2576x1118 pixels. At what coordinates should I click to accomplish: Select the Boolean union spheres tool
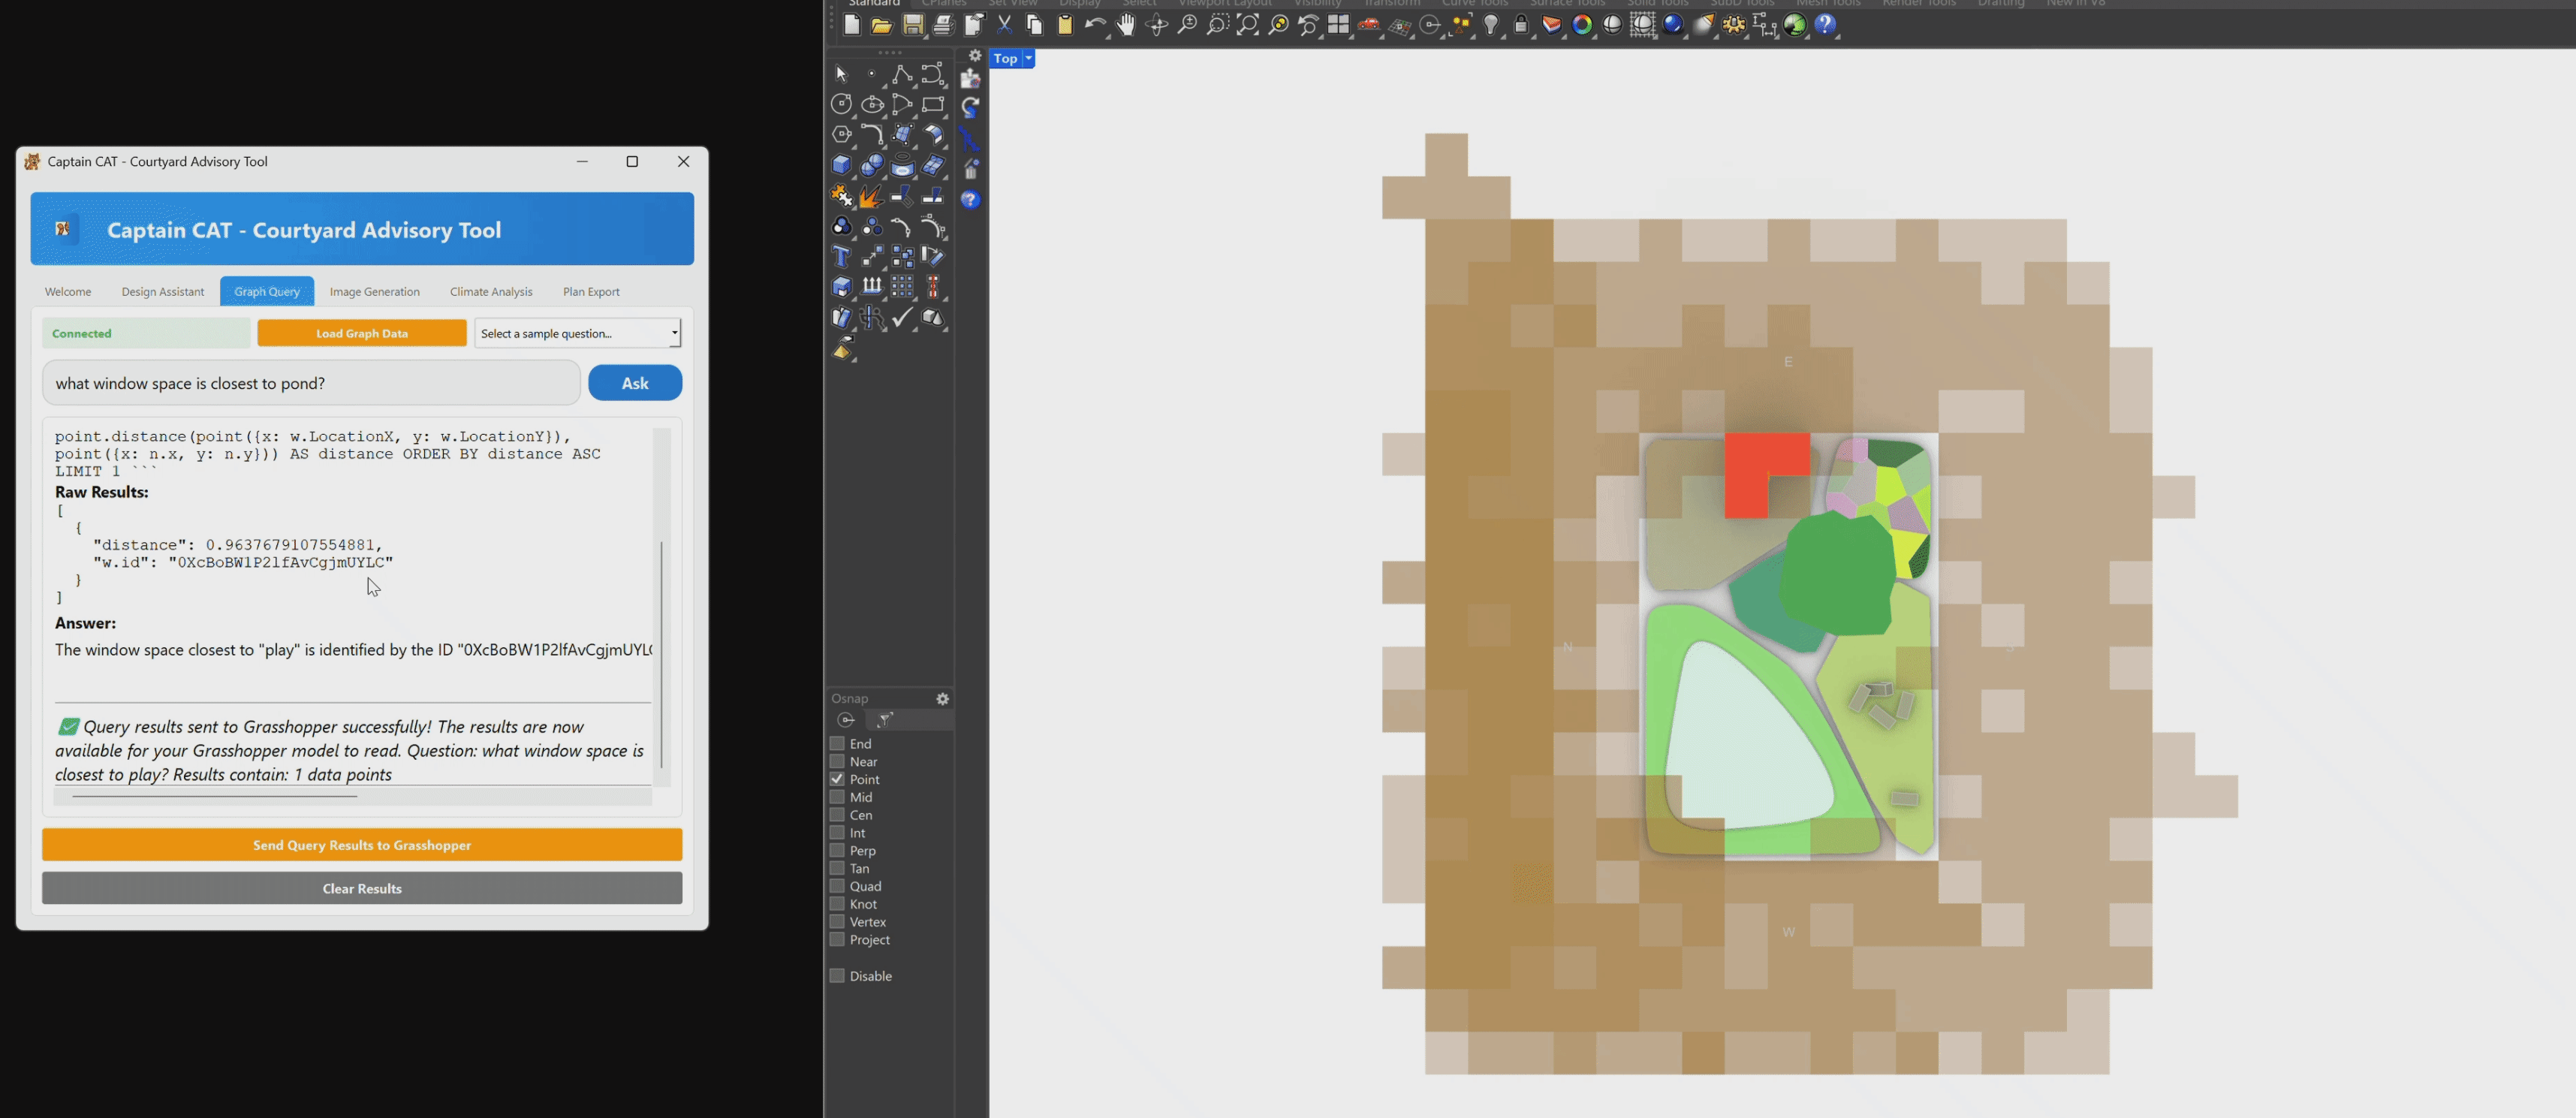tap(872, 166)
